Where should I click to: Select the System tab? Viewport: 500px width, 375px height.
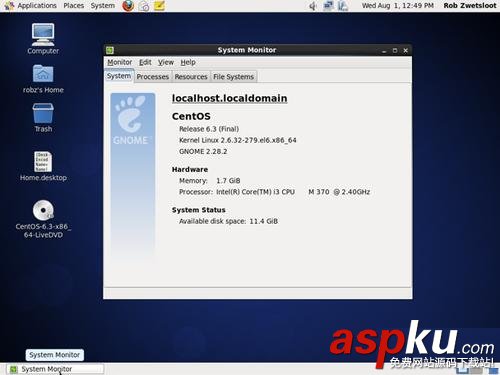119,76
